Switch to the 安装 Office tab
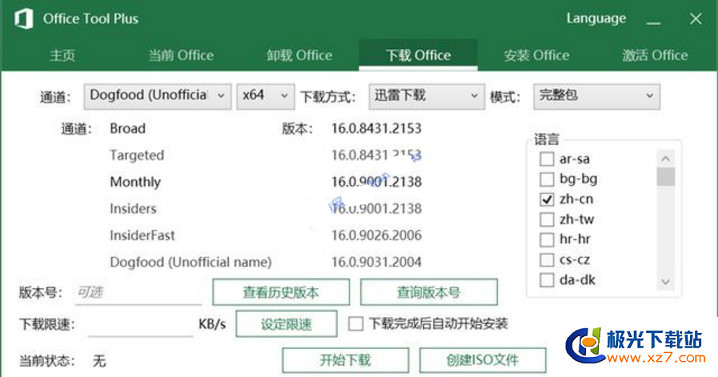This screenshot has width=718, height=377. click(537, 55)
